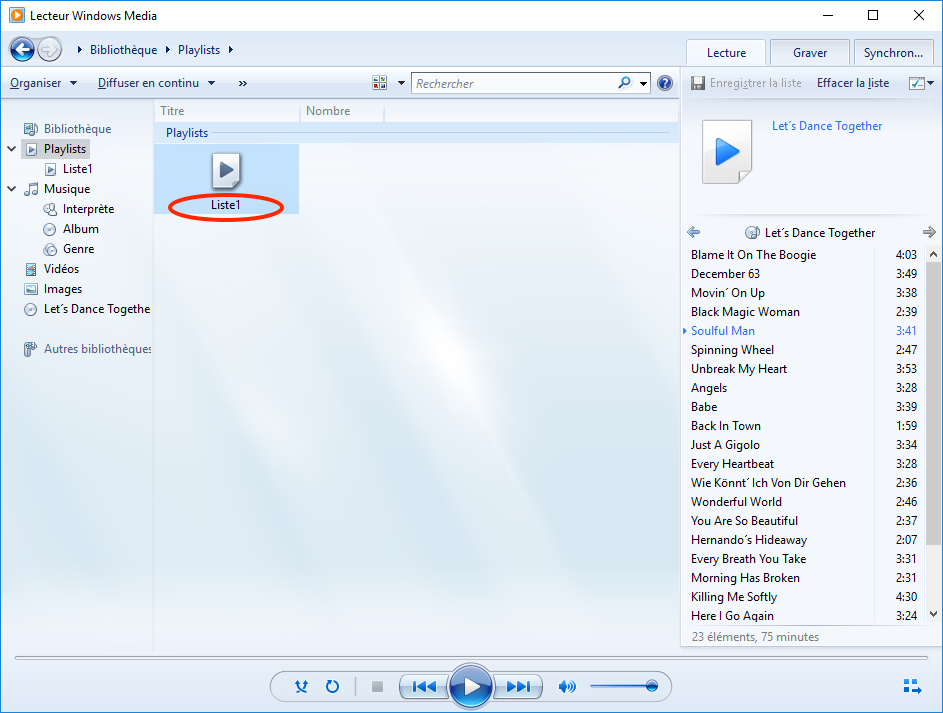Viewport: 943px width, 713px height.
Task: Click Bibliothèque in the breadcrumb
Action: (x=123, y=50)
